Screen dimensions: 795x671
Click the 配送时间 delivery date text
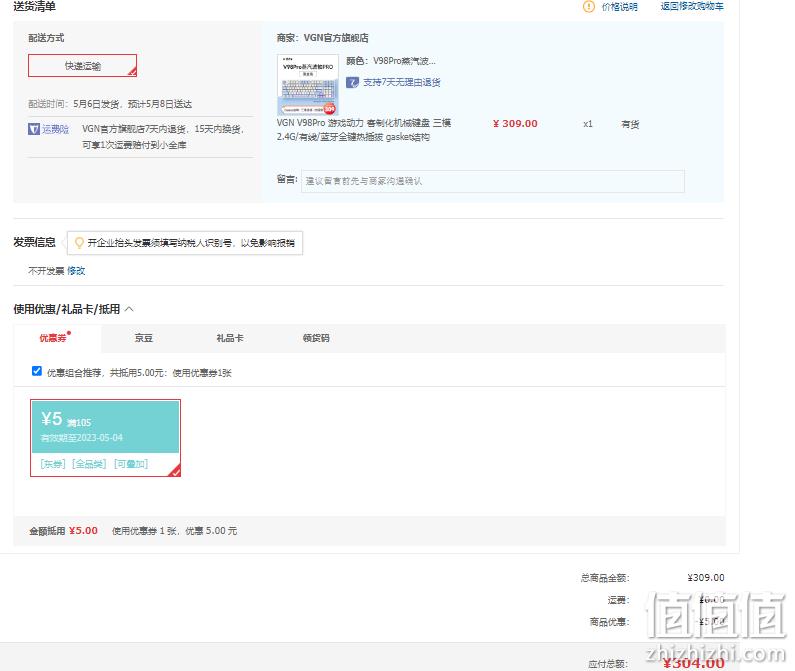(x=110, y=104)
